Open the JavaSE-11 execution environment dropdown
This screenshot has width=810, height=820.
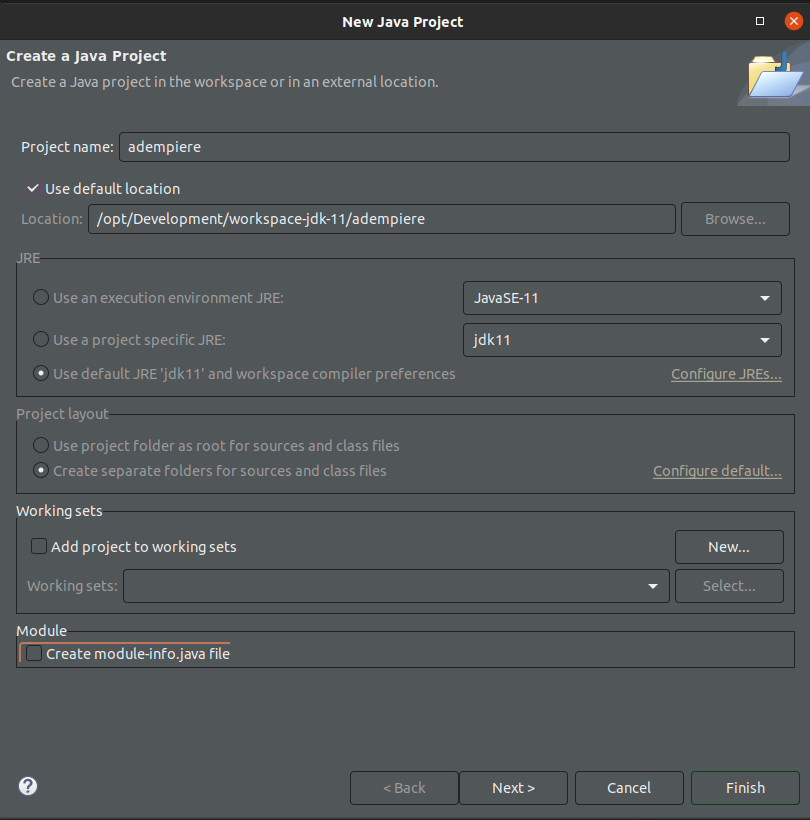622,298
